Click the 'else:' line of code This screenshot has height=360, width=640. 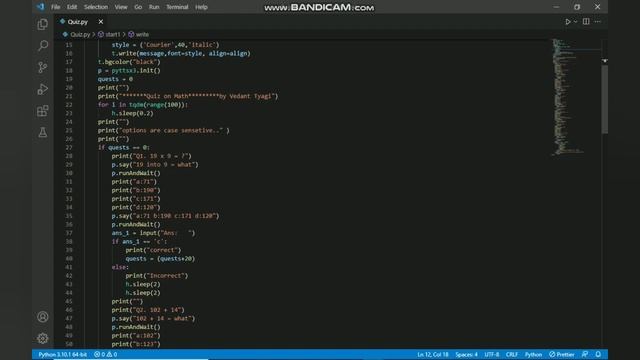point(120,267)
